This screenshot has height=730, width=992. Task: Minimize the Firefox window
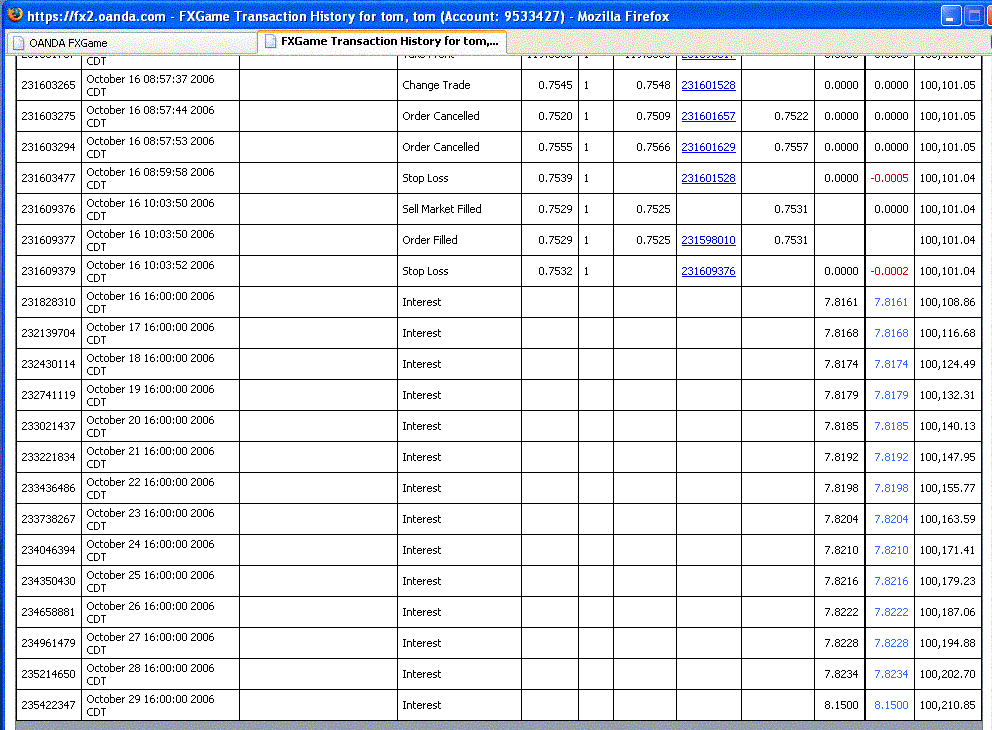point(951,16)
